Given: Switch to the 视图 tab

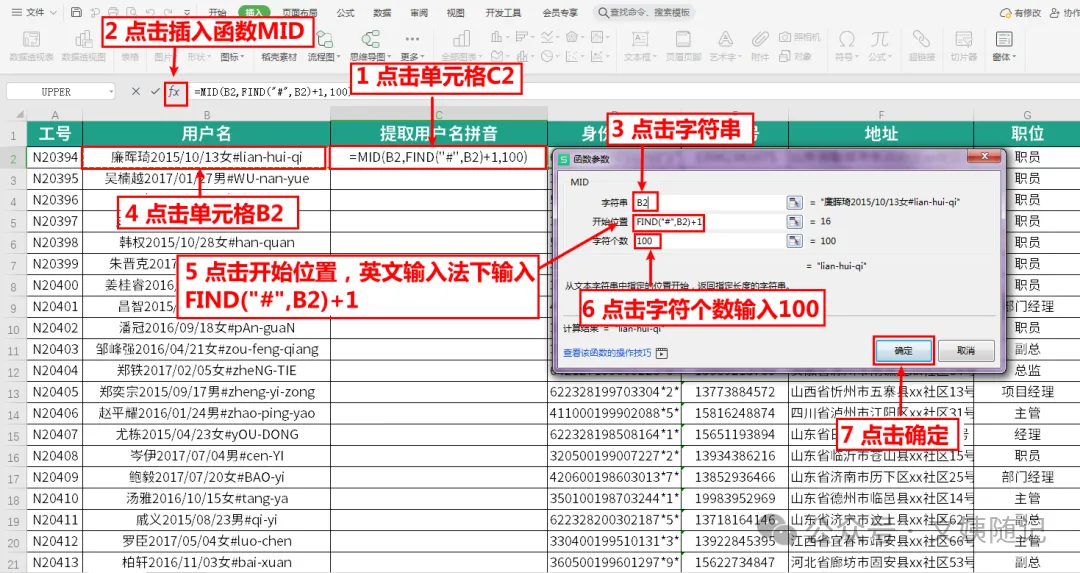Looking at the screenshot, I should [x=455, y=12].
